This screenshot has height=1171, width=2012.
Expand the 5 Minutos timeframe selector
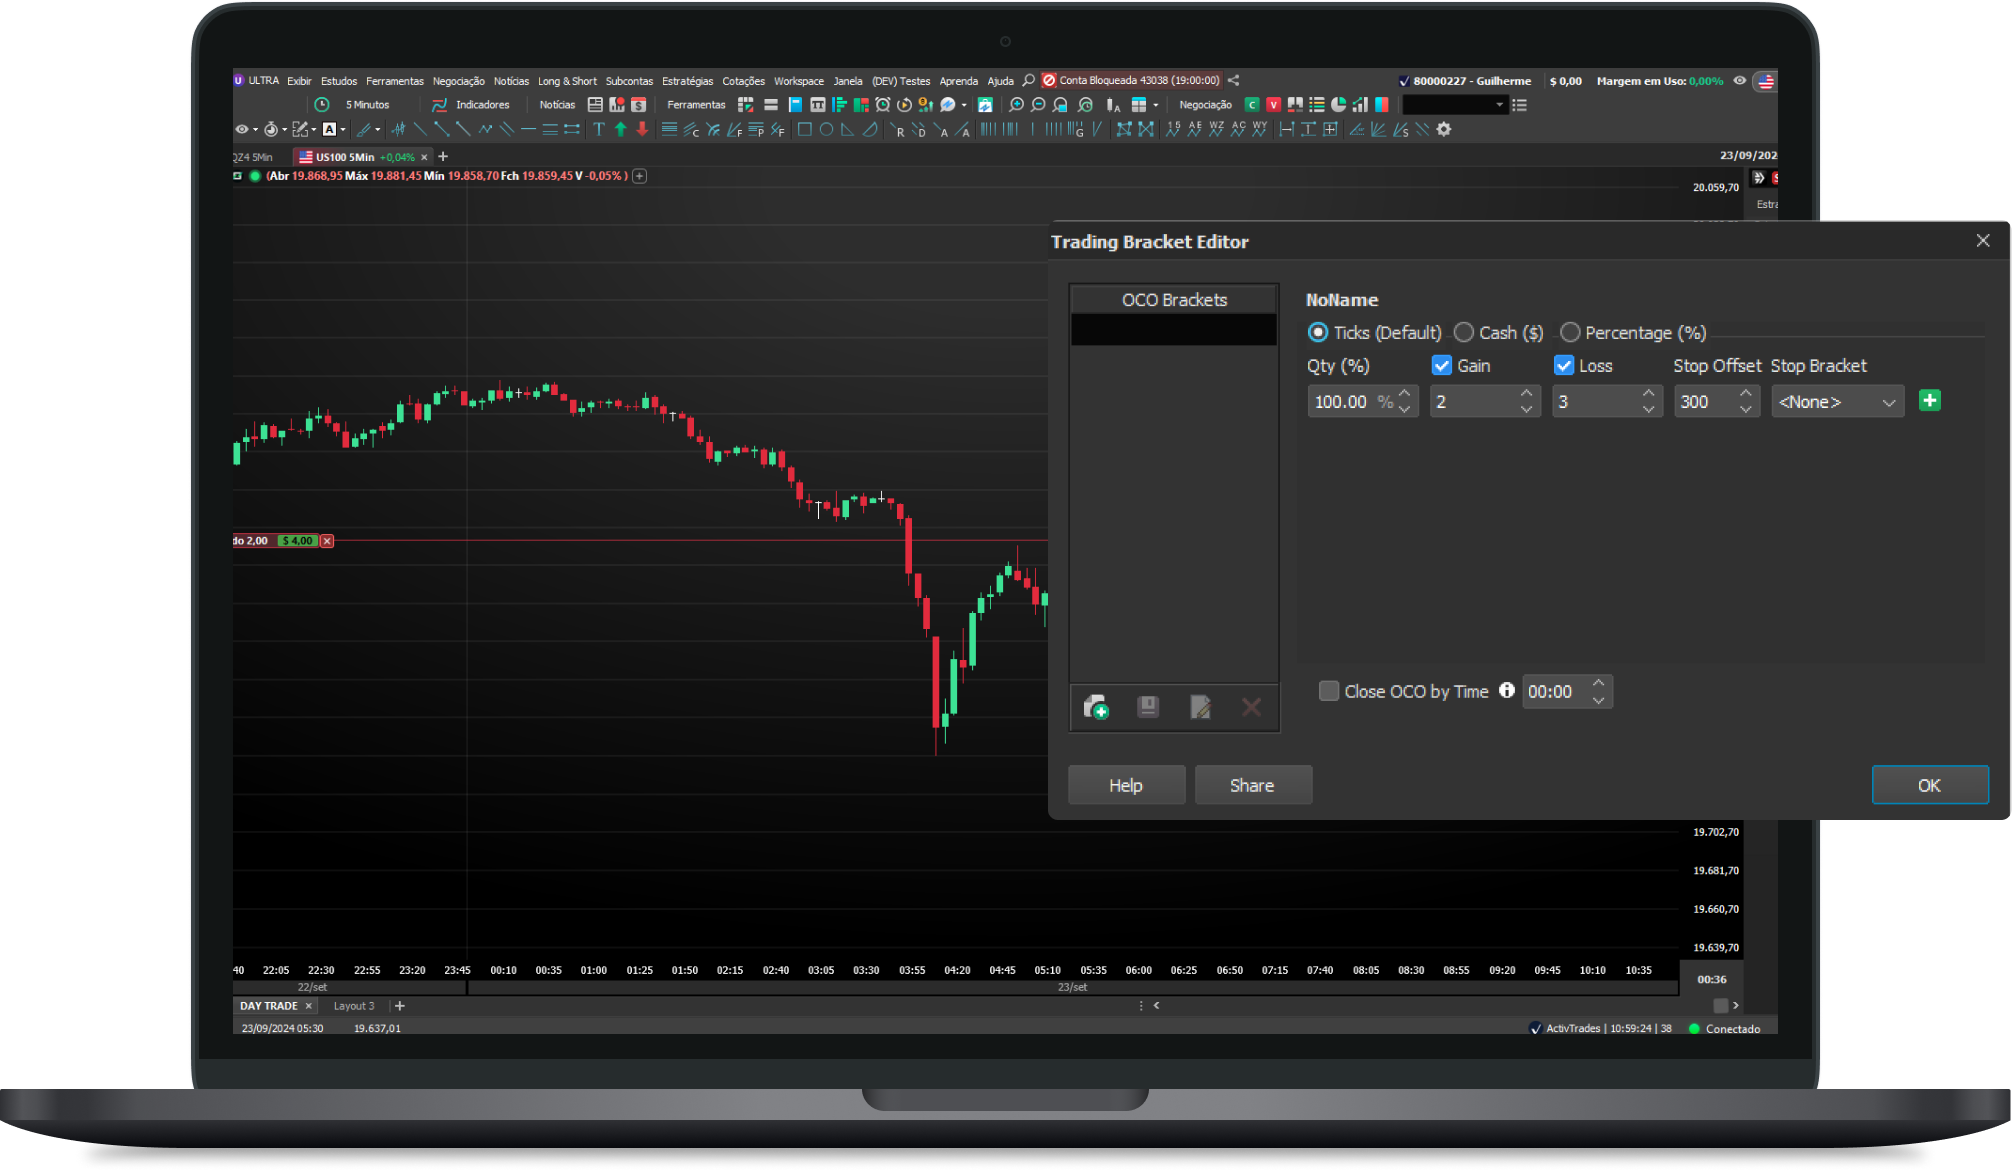click(x=369, y=104)
